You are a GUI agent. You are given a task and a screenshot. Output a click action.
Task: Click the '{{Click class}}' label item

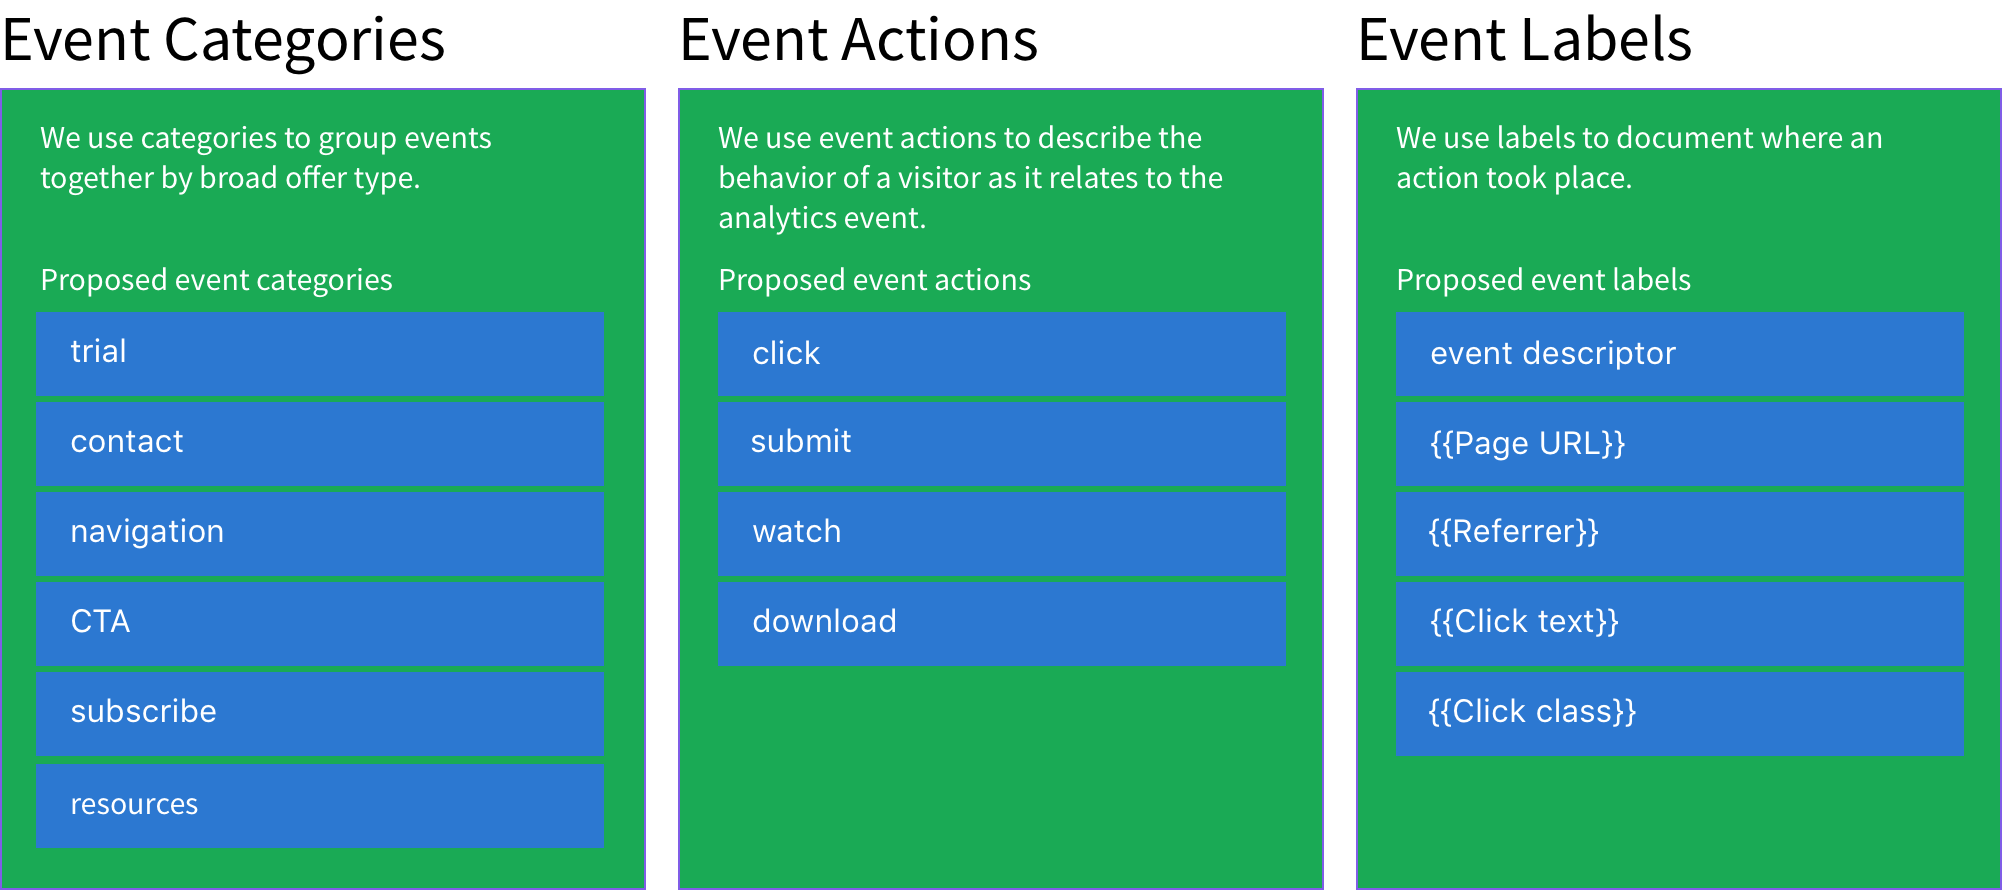(x=1679, y=713)
